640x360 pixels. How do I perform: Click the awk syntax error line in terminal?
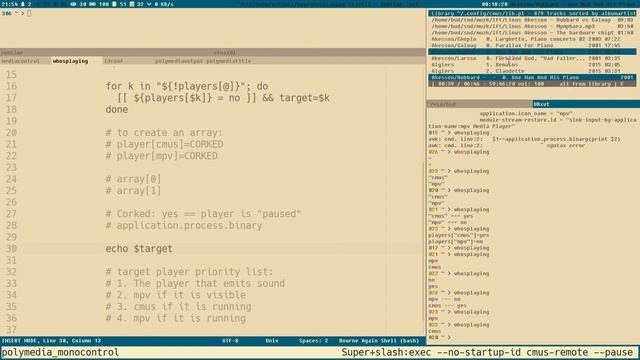[507, 145]
